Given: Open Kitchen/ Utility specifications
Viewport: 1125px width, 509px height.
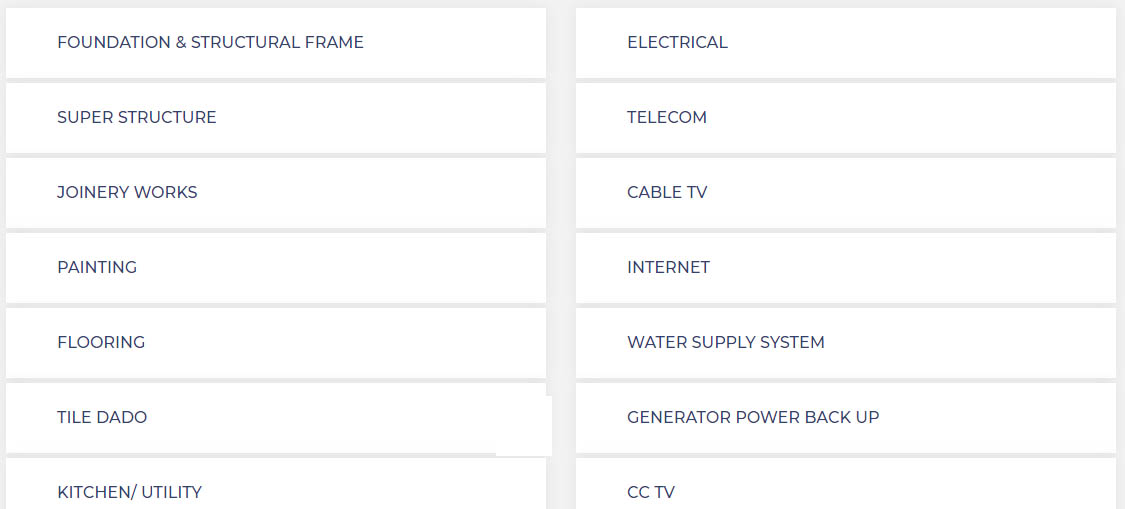Looking at the screenshot, I should [276, 484].
